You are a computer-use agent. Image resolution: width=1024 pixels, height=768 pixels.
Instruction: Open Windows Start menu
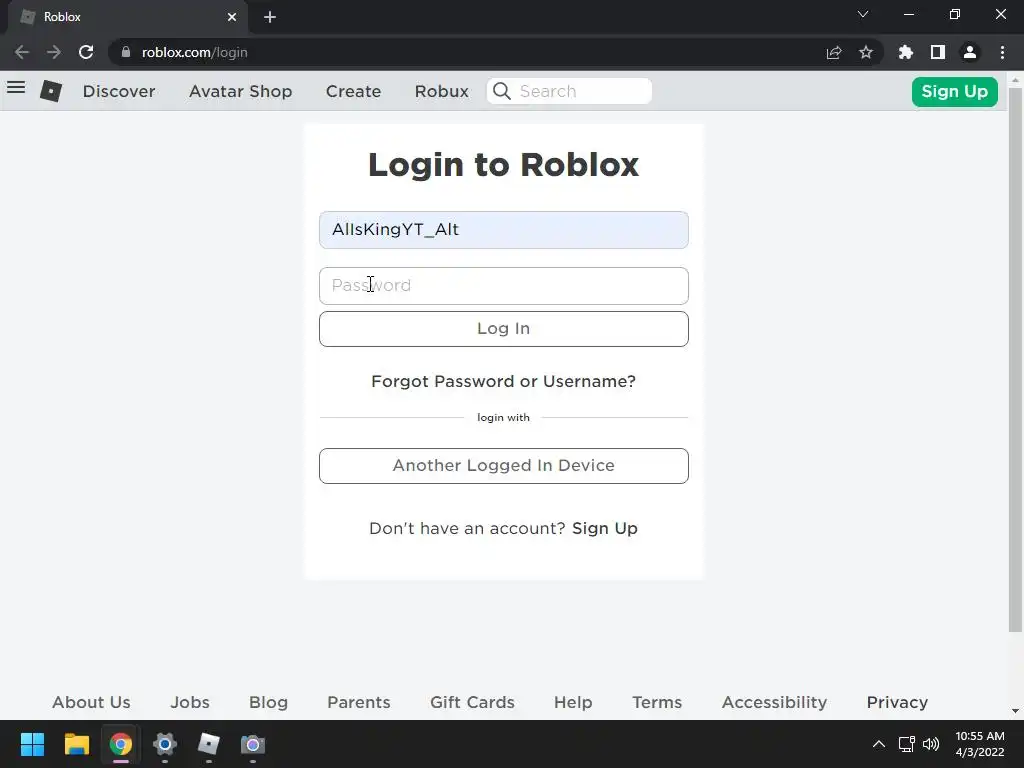pyautogui.click(x=32, y=744)
